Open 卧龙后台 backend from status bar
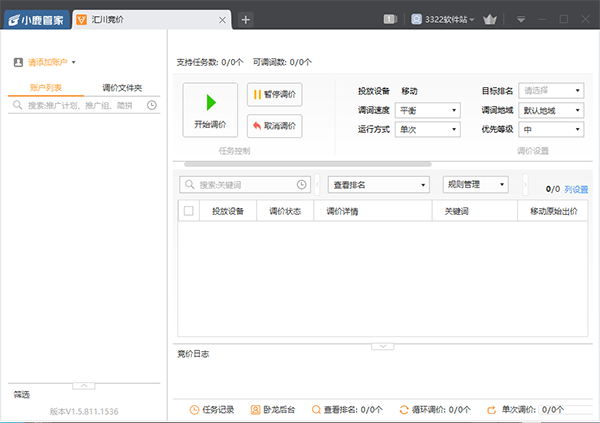 tap(274, 409)
